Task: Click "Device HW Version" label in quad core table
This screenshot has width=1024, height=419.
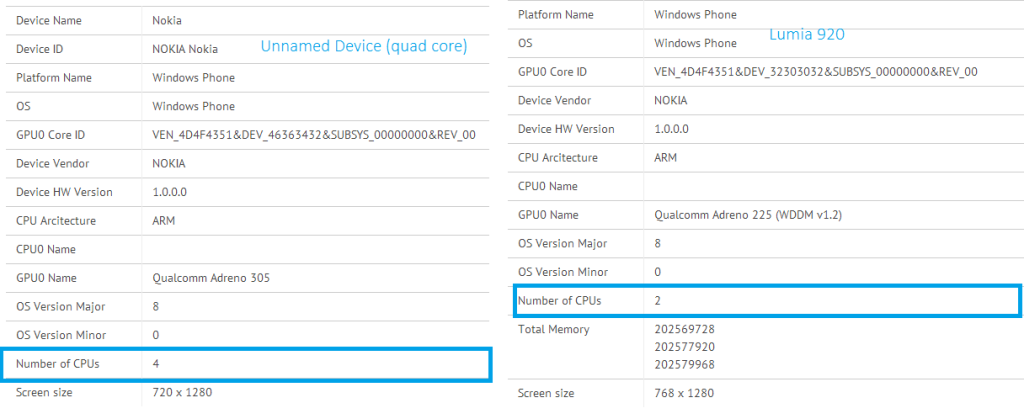Action: [64, 192]
